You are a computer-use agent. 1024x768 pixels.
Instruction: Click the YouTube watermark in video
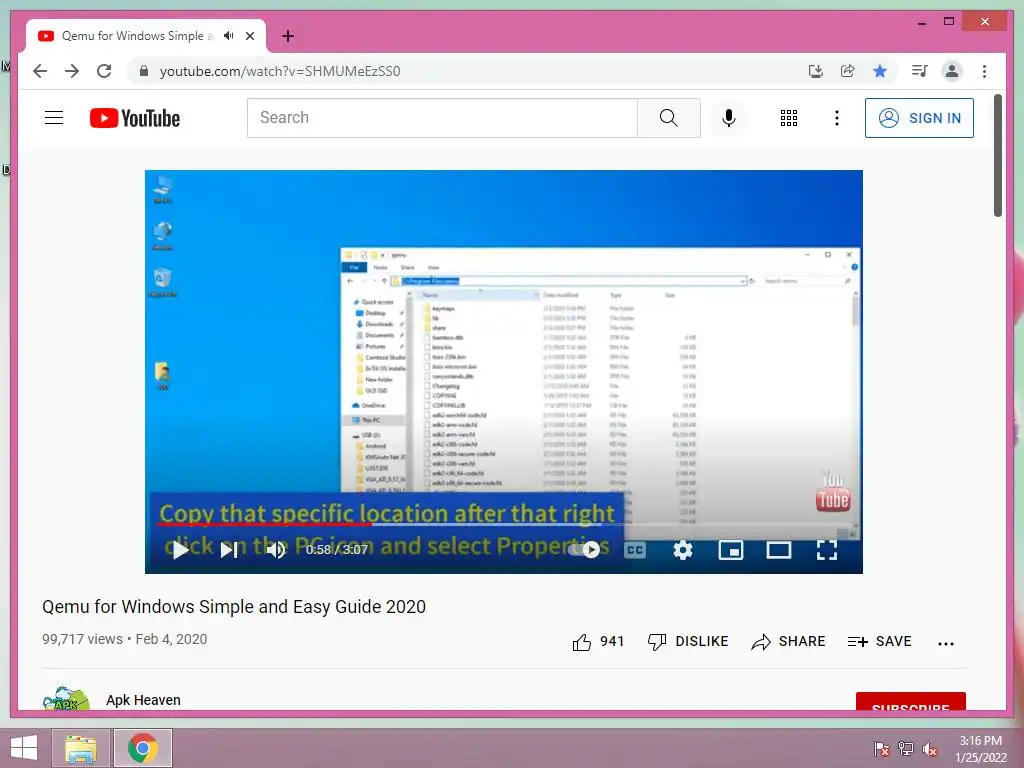coord(833,491)
